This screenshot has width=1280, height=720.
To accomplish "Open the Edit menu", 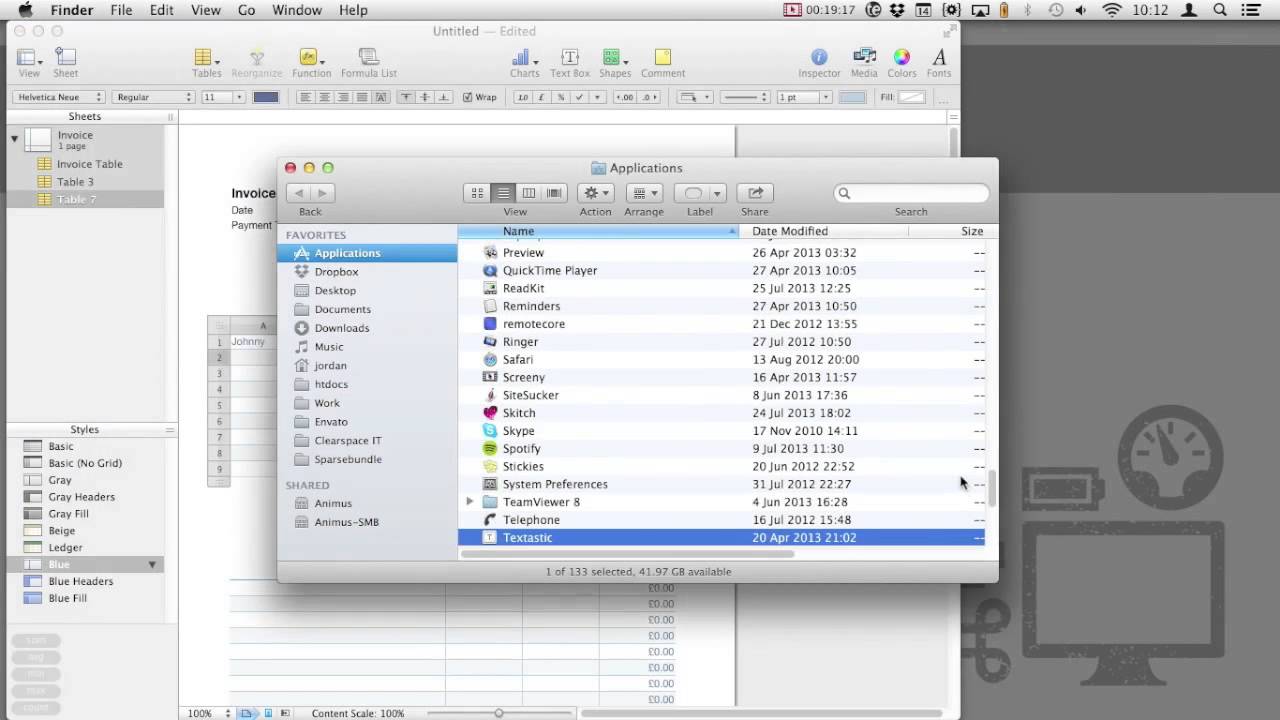I will (x=161, y=10).
